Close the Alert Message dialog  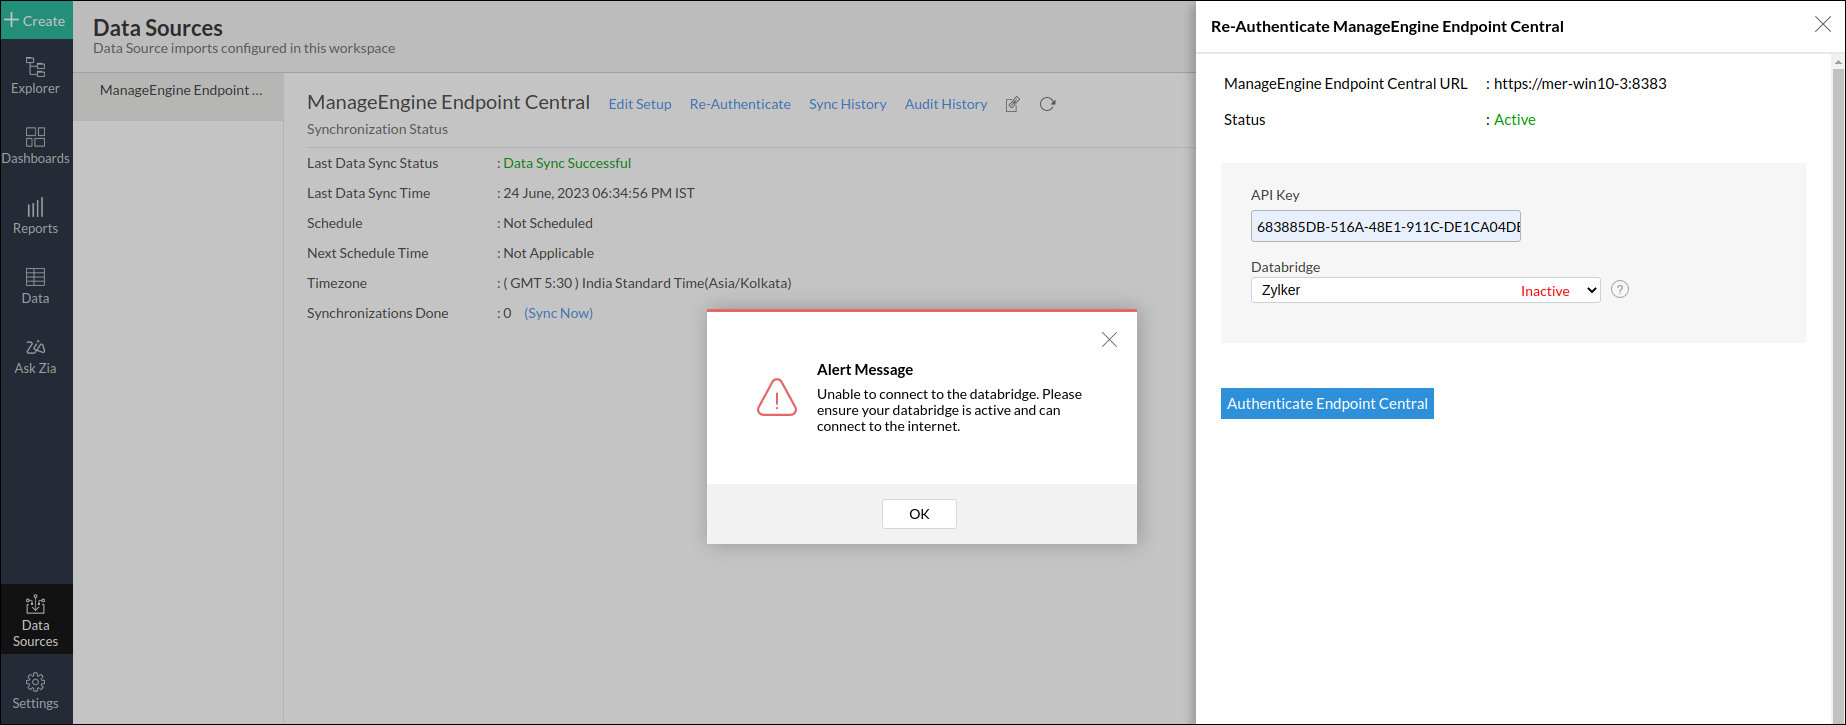[1109, 340]
